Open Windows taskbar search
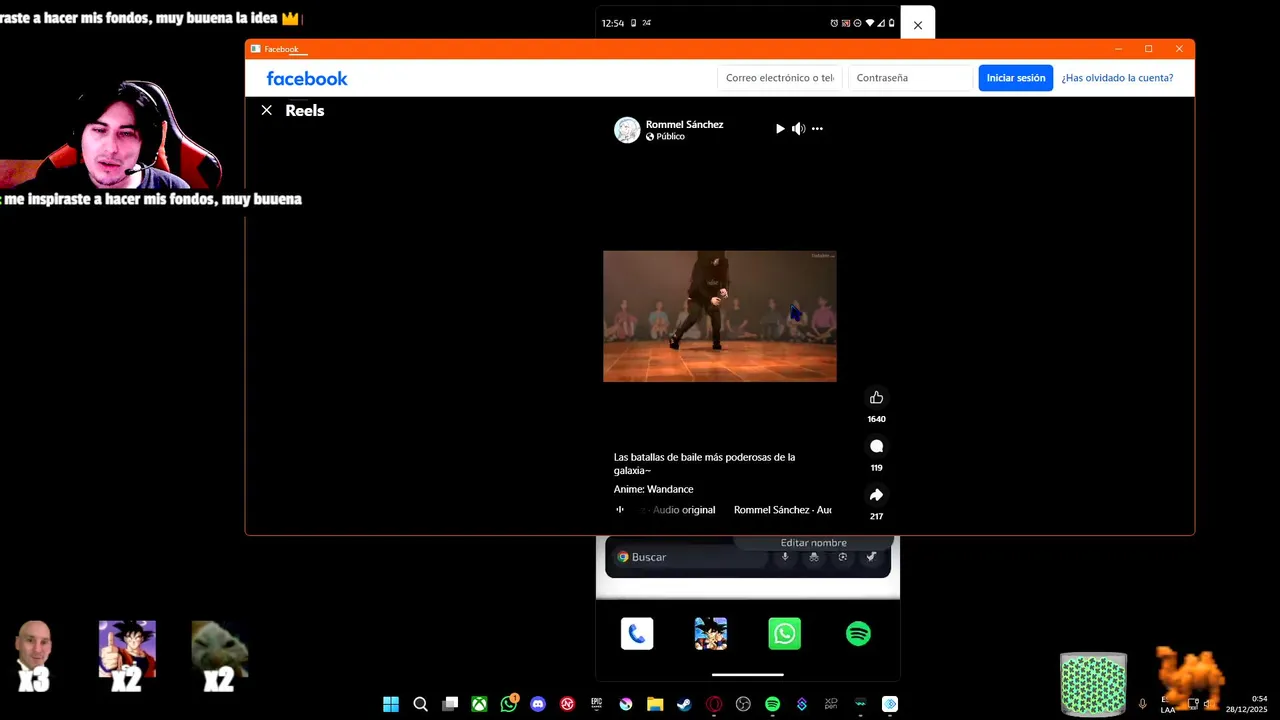This screenshot has height=720, width=1280. pyautogui.click(x=421, y=704)
